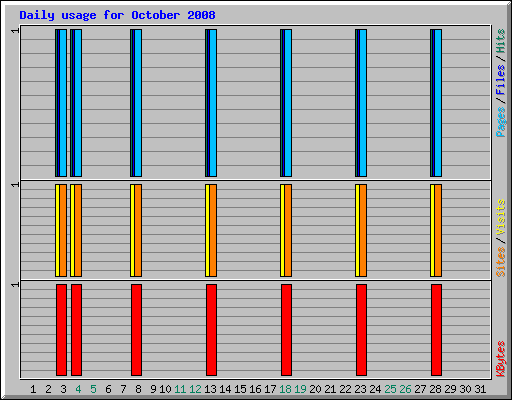Click day label 1 on the axis
This screenshot has width=512, height=400.
[x=33, y=389]
